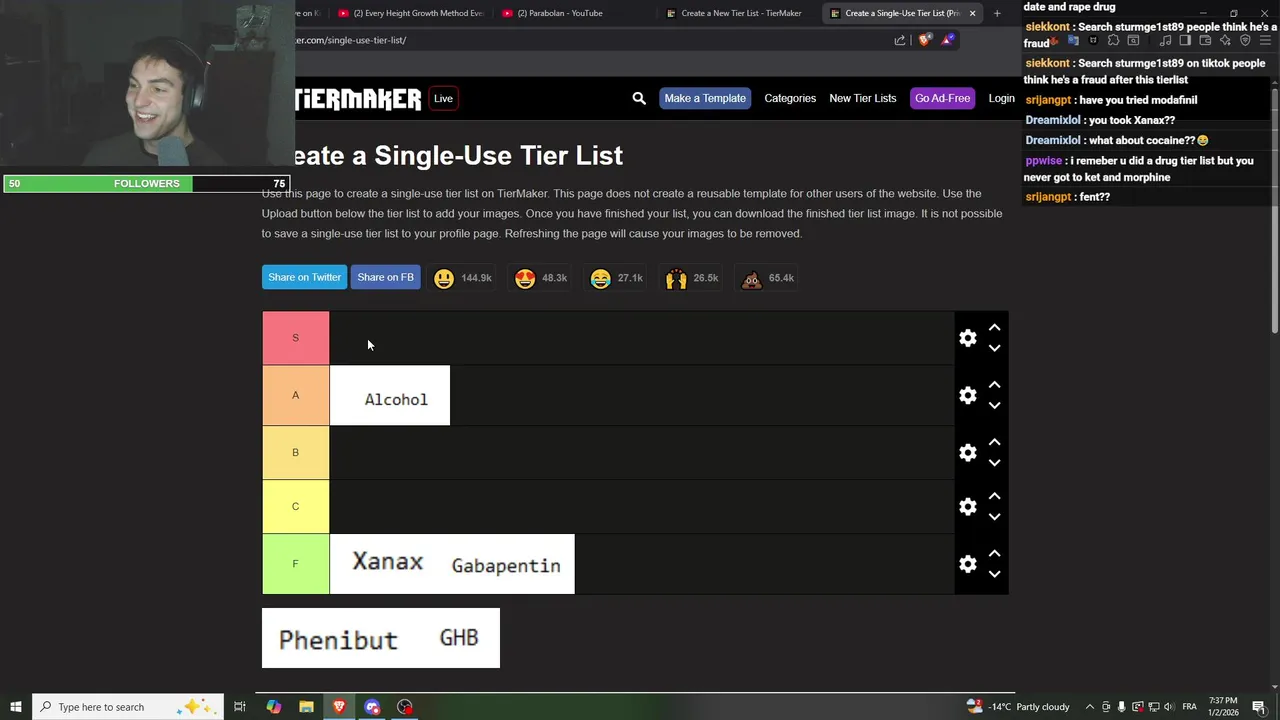
Task: Open Brave Leo AI sparkle icon
Action: (1225, 40)
